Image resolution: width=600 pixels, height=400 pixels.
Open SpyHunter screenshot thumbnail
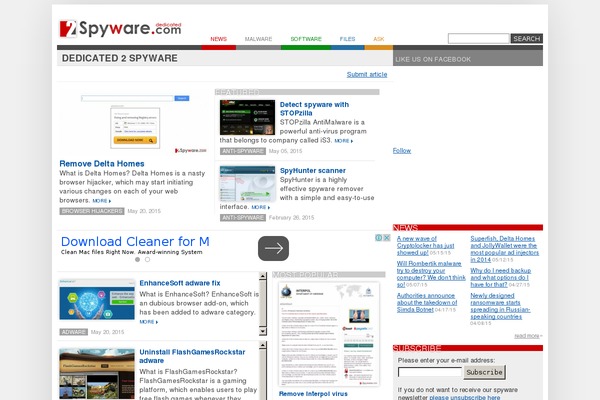247,184
